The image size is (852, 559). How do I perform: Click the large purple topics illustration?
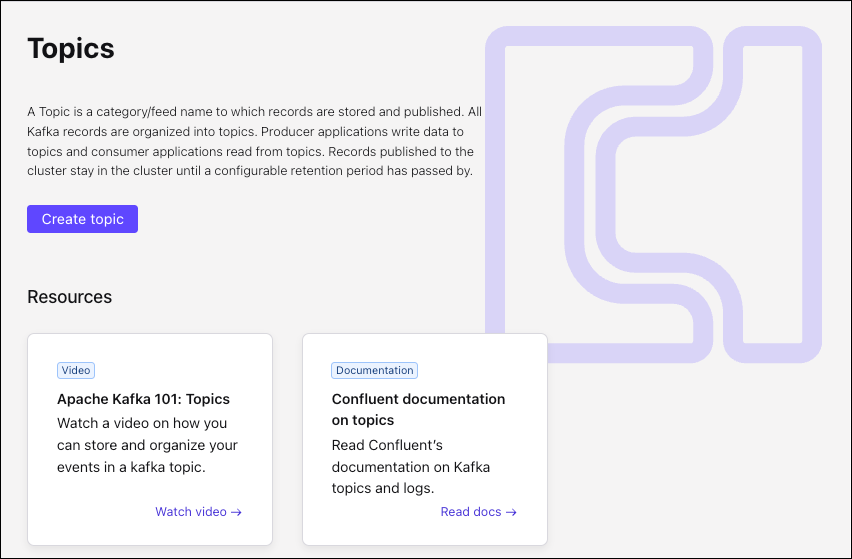click(x=653, y=193)
